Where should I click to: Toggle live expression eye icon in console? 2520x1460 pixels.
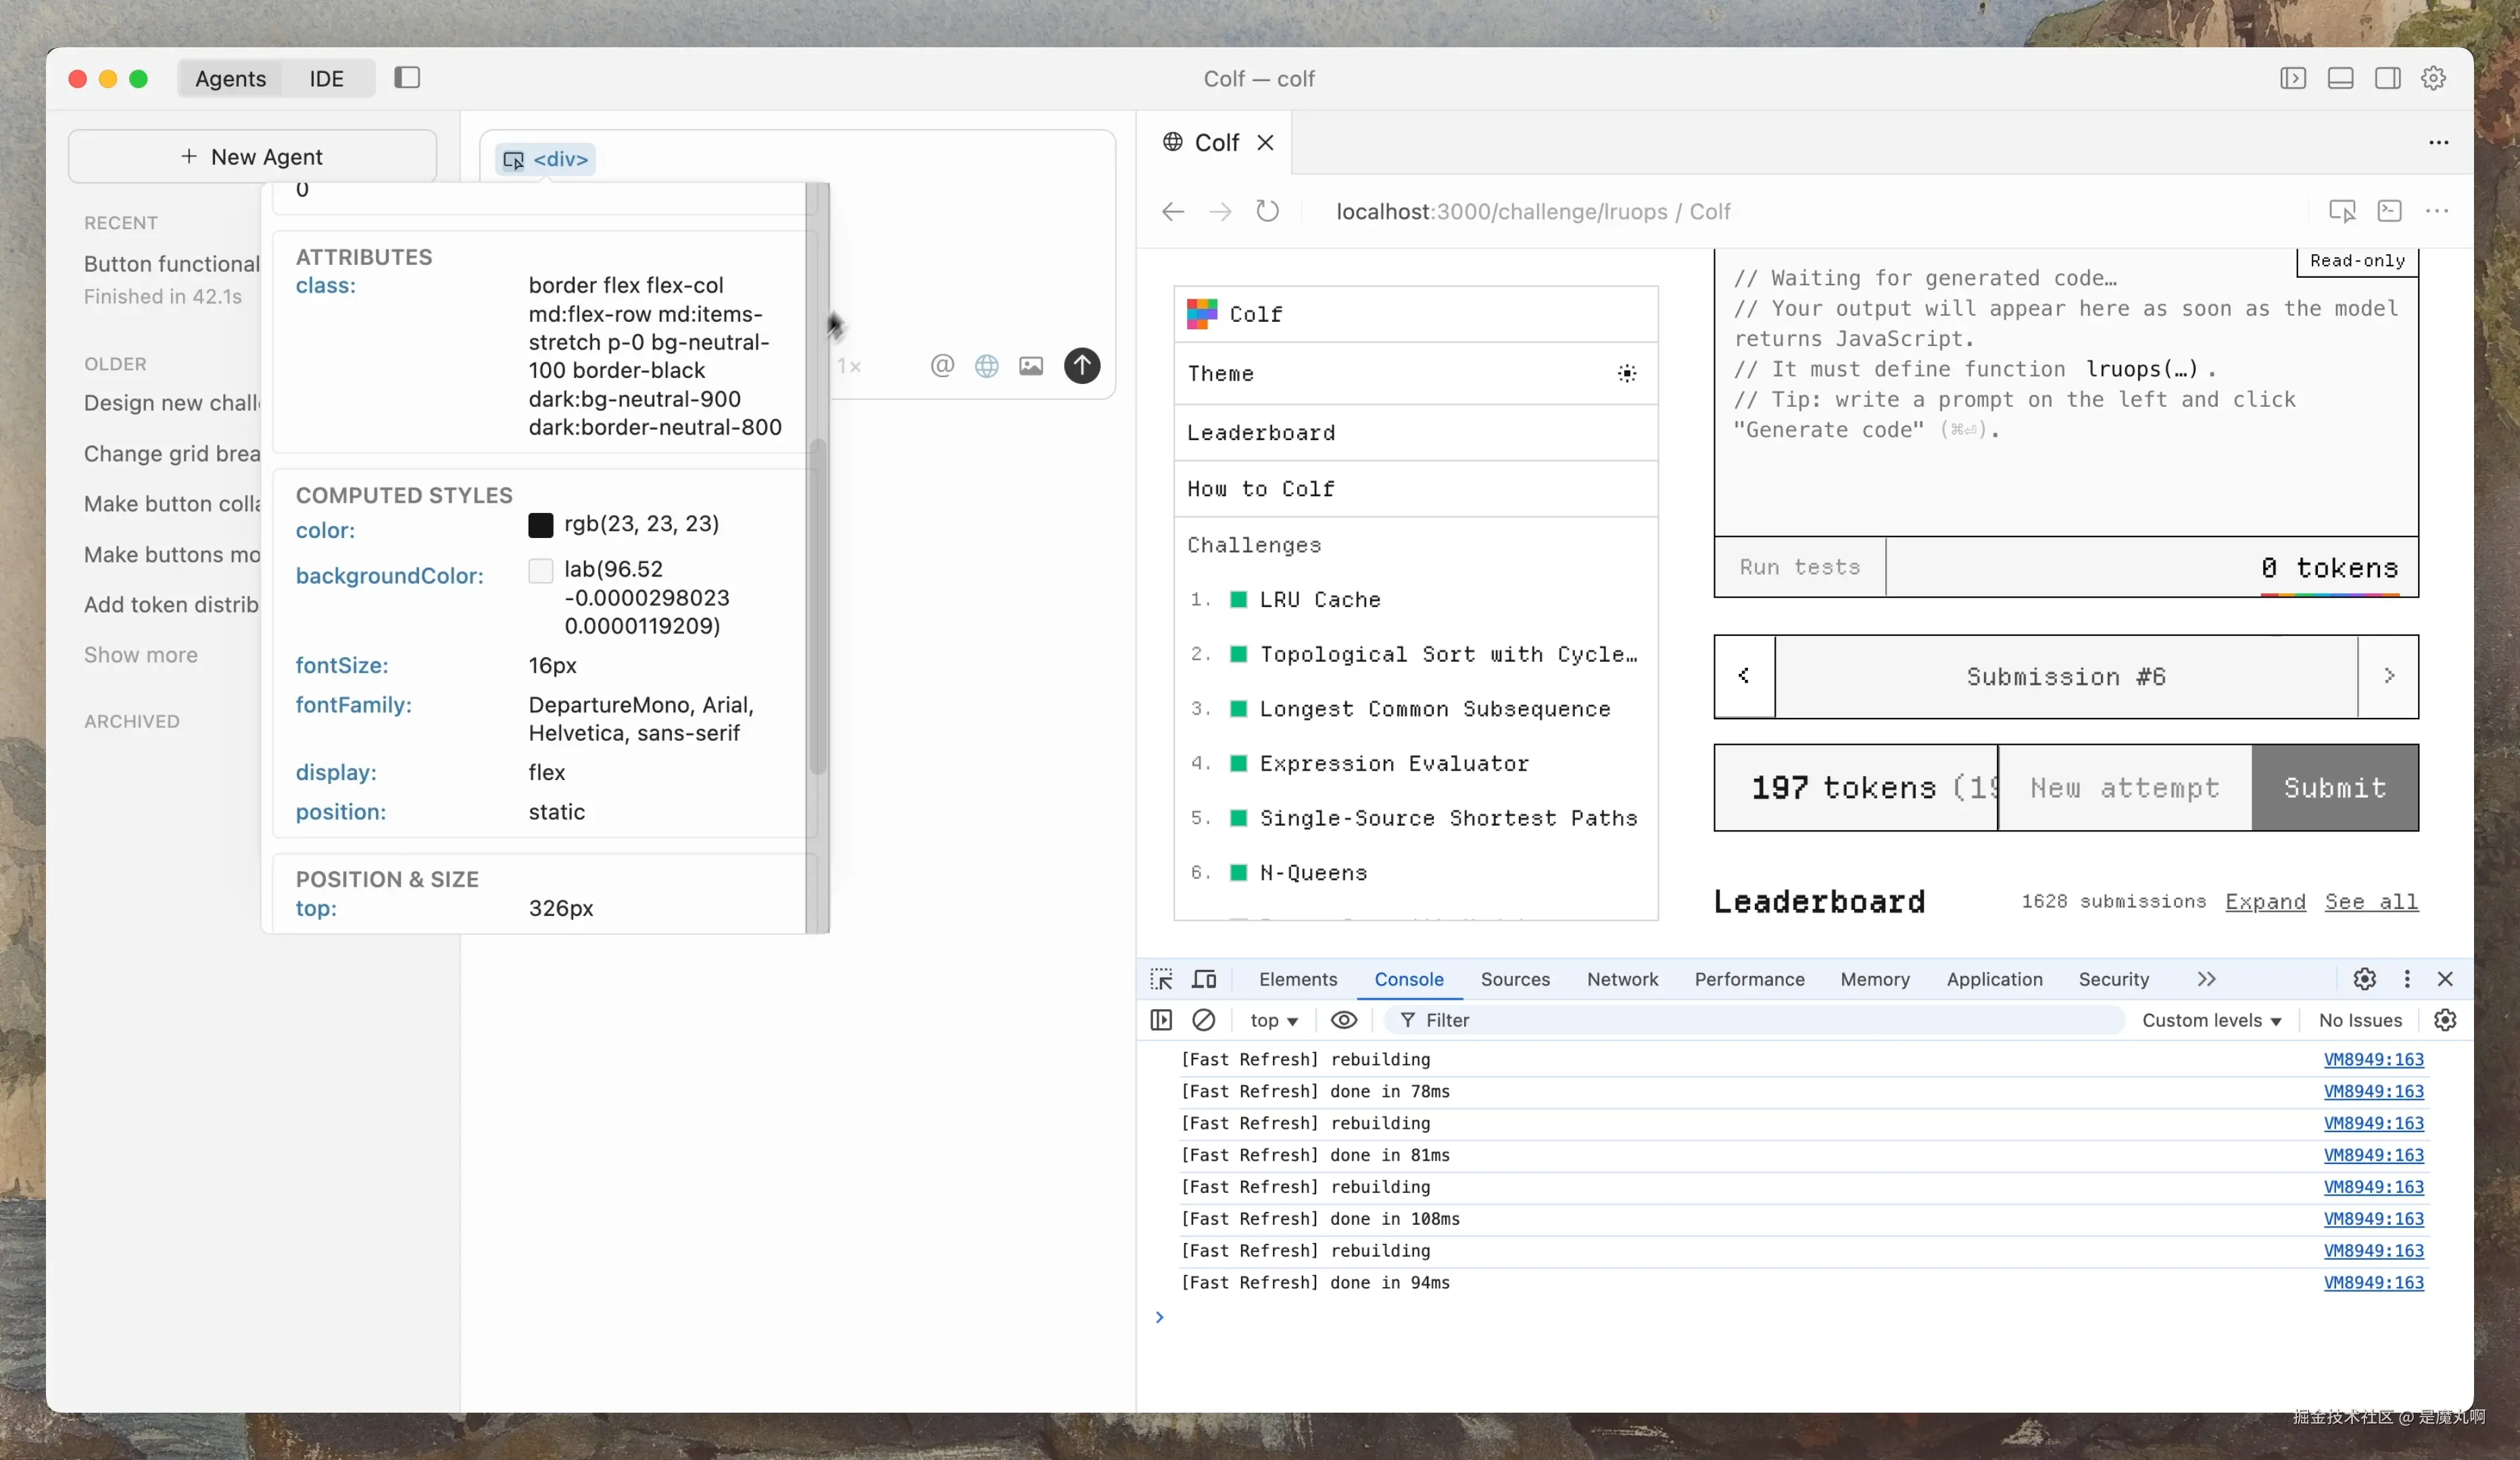(1343, 1020)
